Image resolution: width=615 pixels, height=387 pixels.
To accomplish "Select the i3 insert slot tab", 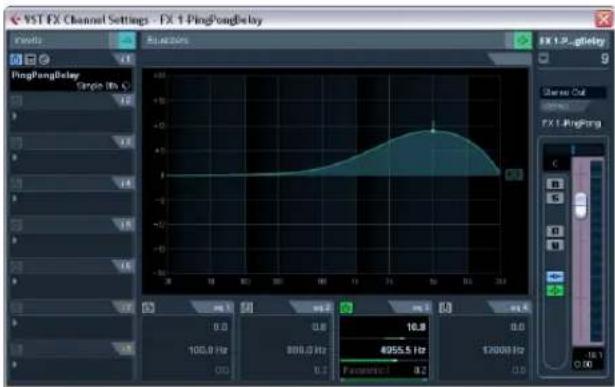I will pyautogui.click(x=125, y=142).
